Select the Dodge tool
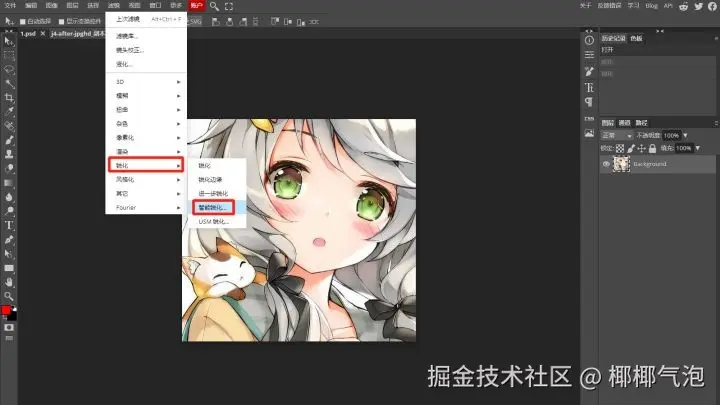The height and width of the screenshot is (405, 720). pyautogui.click(x=9, y=211)
